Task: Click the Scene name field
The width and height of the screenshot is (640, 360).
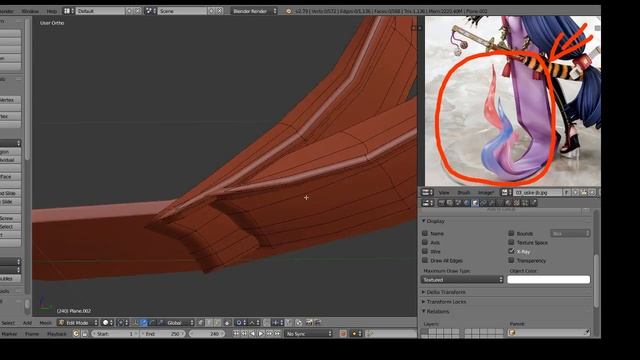Action: pyautogui.click(x=182, y=11)
